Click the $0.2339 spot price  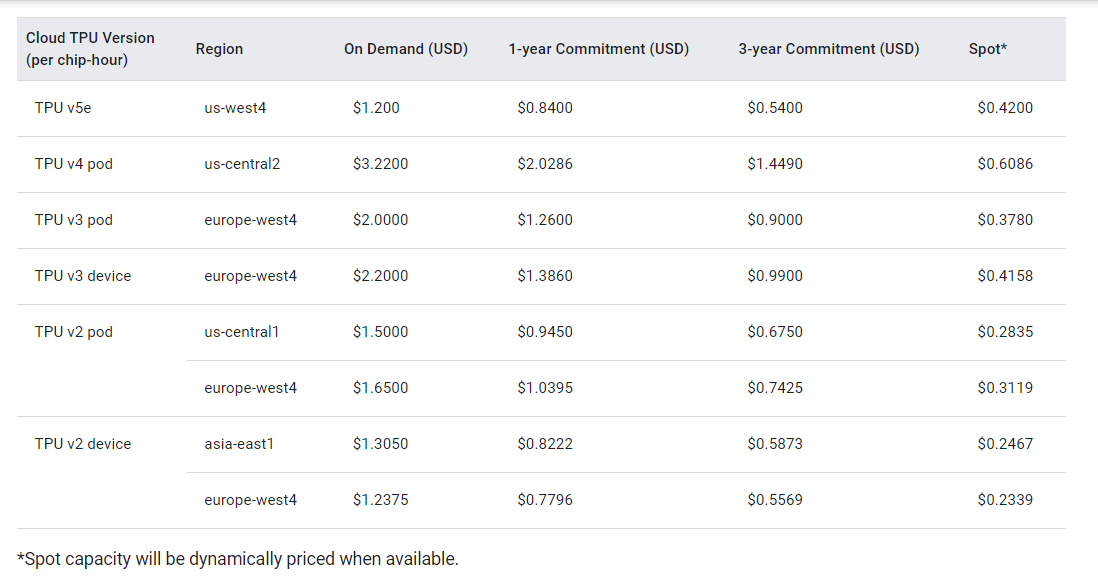coord(1005,500)
